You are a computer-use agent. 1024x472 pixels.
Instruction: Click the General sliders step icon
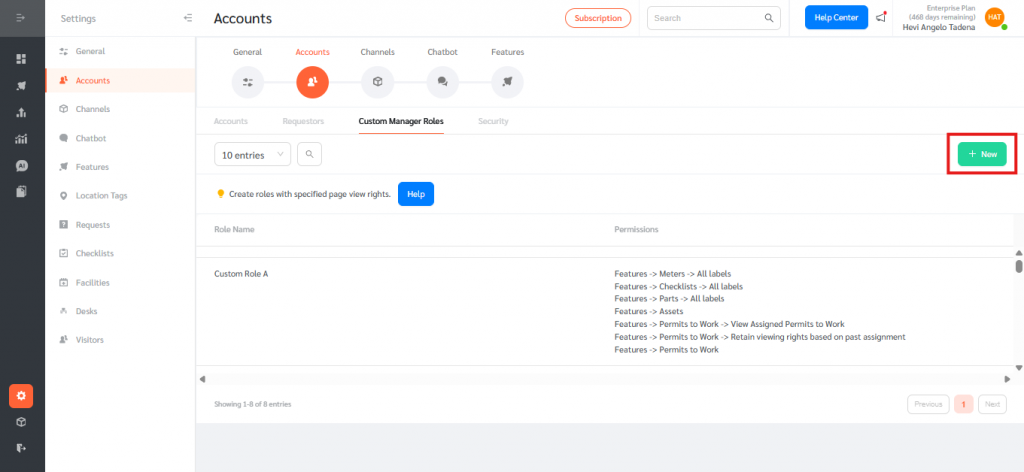pyautogui.click(x=247, y=83)
